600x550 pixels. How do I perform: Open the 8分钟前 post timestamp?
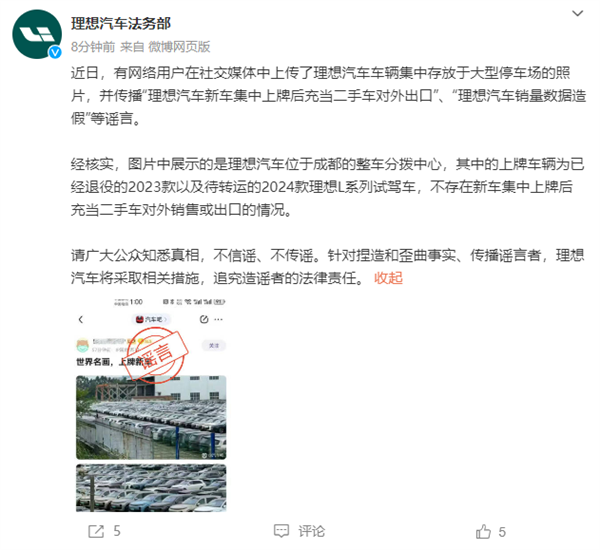pyautogui.click(x=93, y=47)
